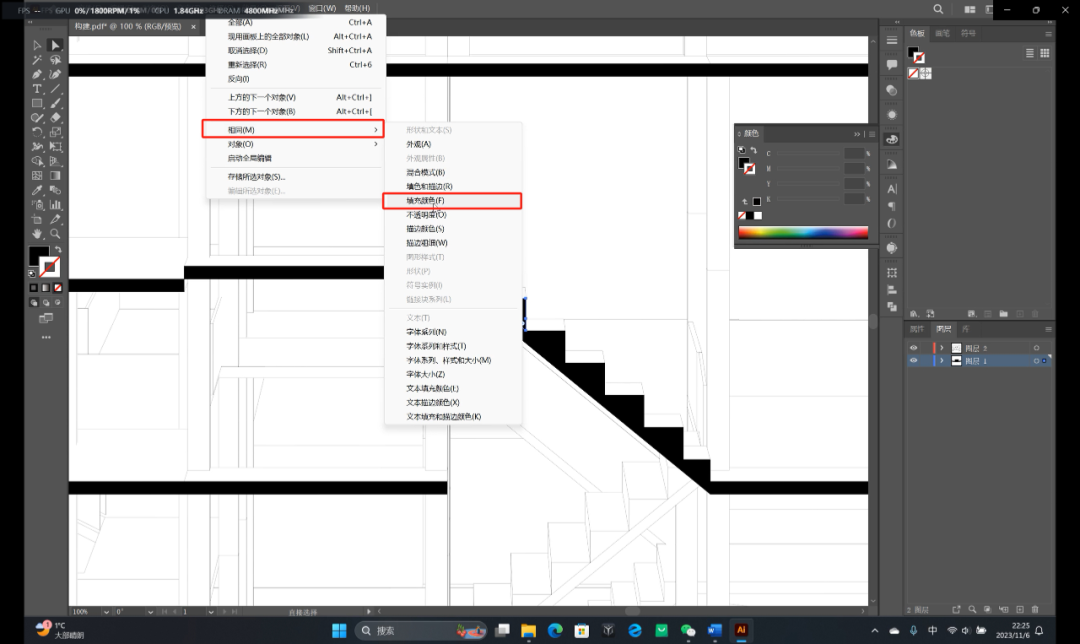
Task: Select the Scale tool
Action: pyautogui.click(x=55, y=132)
